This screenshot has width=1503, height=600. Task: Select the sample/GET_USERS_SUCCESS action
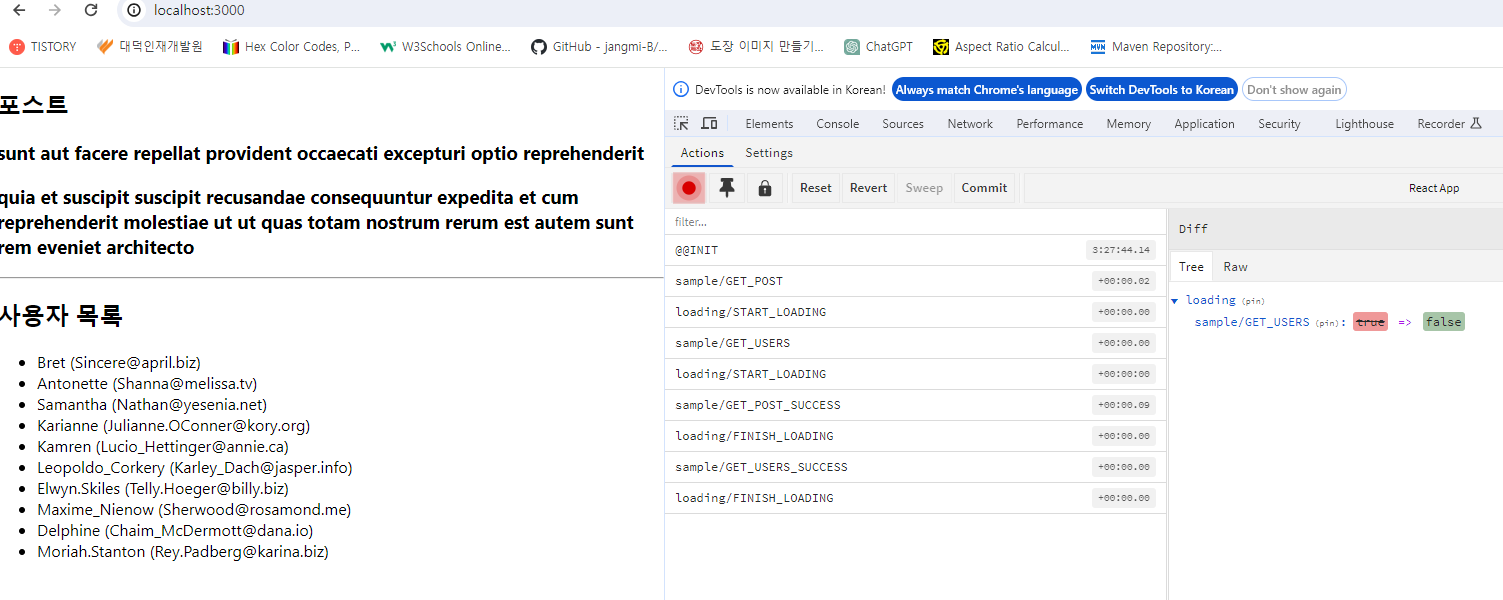[915, 467]
